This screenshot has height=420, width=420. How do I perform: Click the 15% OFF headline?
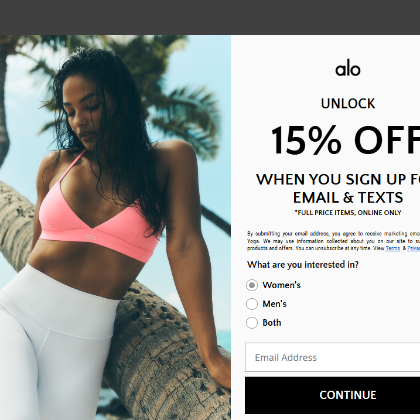click(345, 141)
